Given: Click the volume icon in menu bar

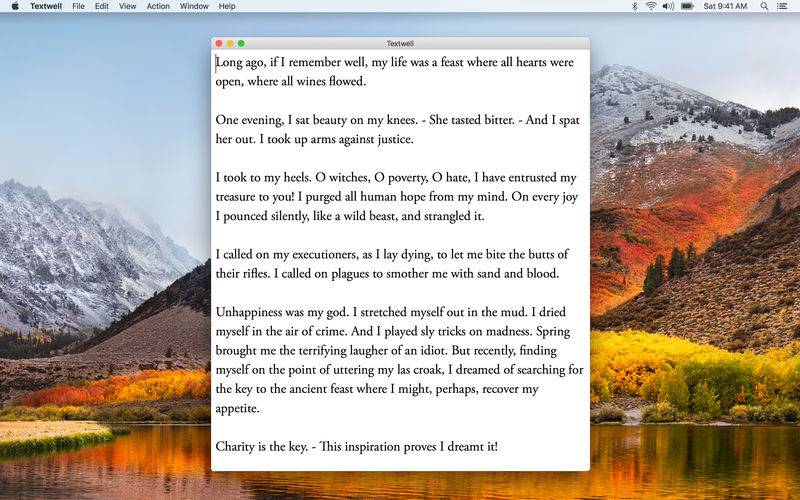Looking at the screenshot, I should click(668, 6).
